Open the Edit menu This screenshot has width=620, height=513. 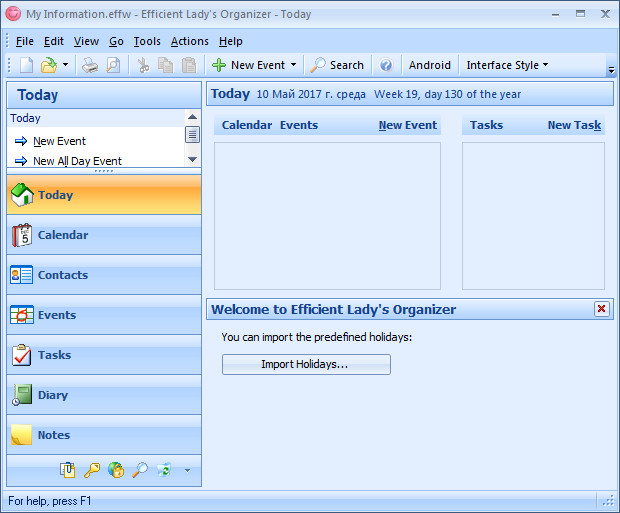(54, 41)
